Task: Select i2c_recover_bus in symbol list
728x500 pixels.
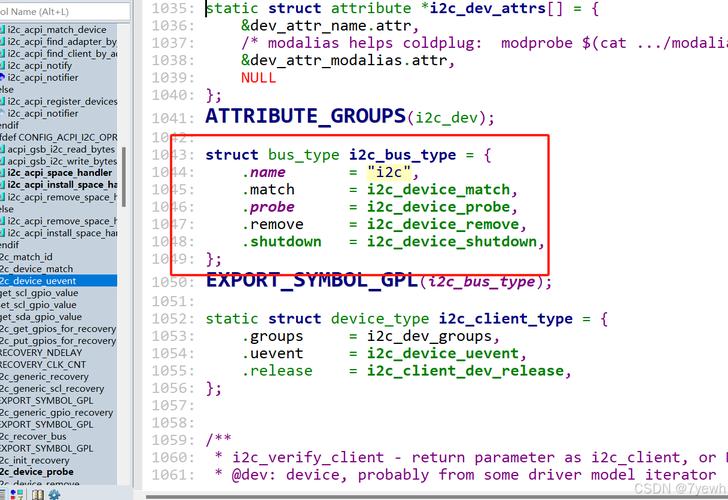Action: 33,436
